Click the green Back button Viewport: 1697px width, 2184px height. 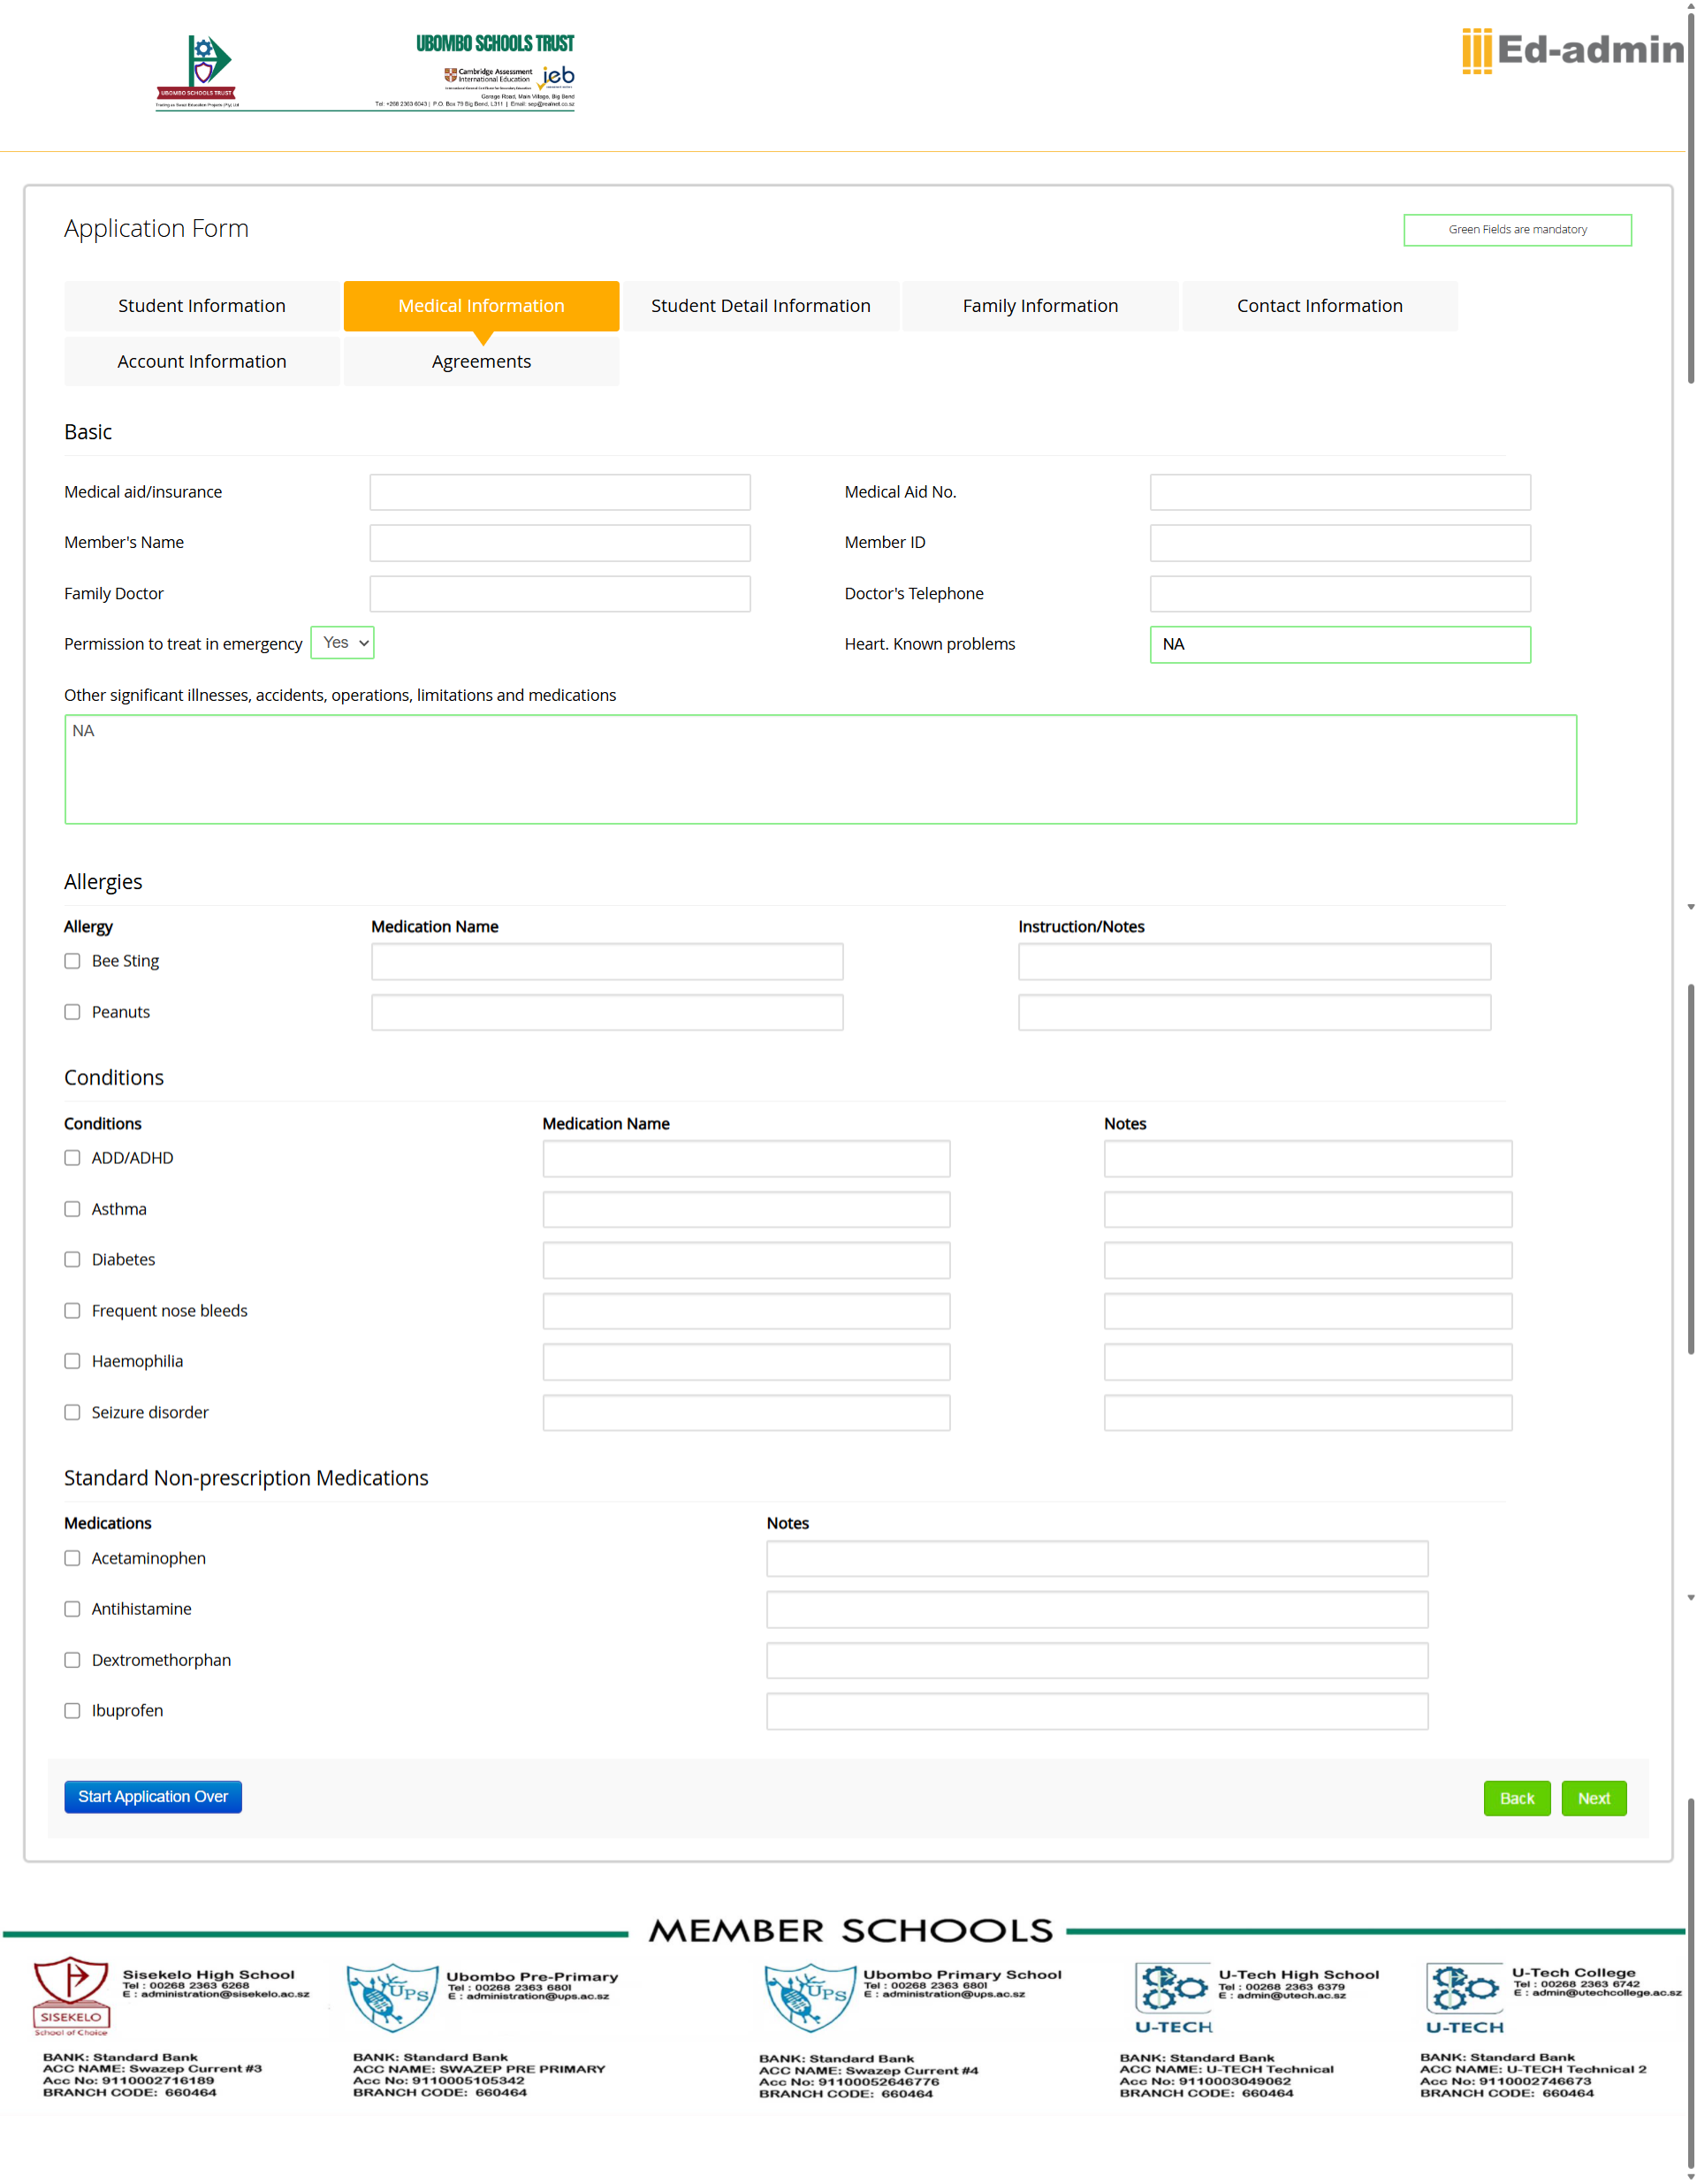coord(1516,1798)
